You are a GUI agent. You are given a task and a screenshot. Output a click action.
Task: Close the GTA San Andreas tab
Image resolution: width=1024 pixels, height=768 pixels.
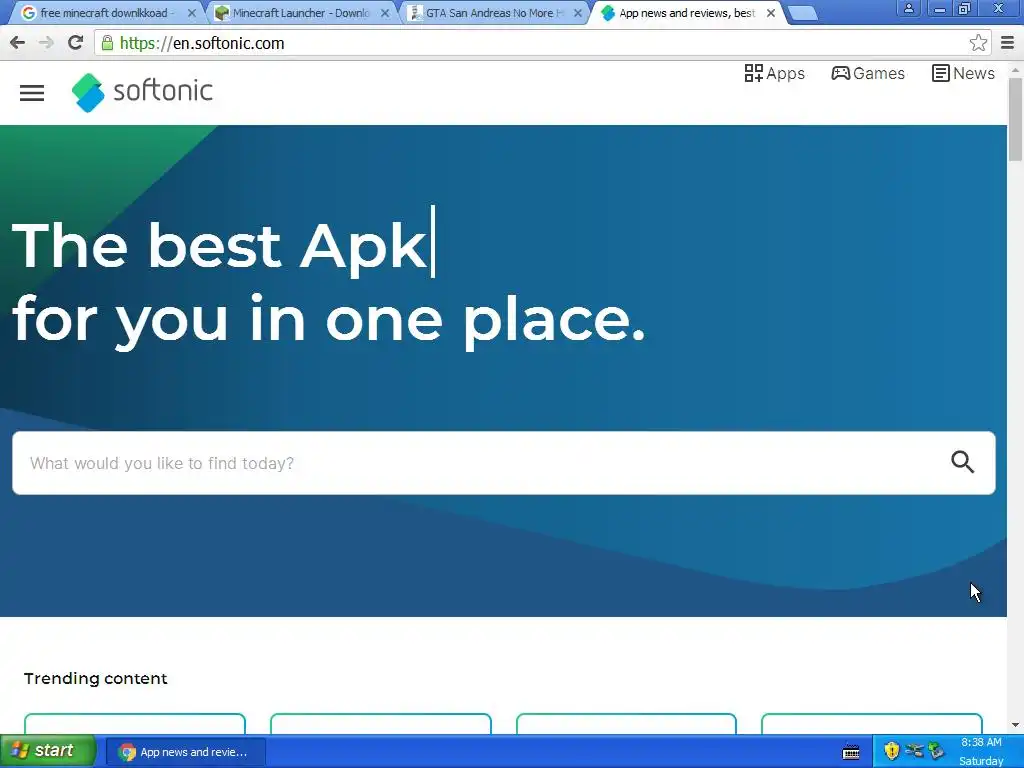tap(577, 13)
